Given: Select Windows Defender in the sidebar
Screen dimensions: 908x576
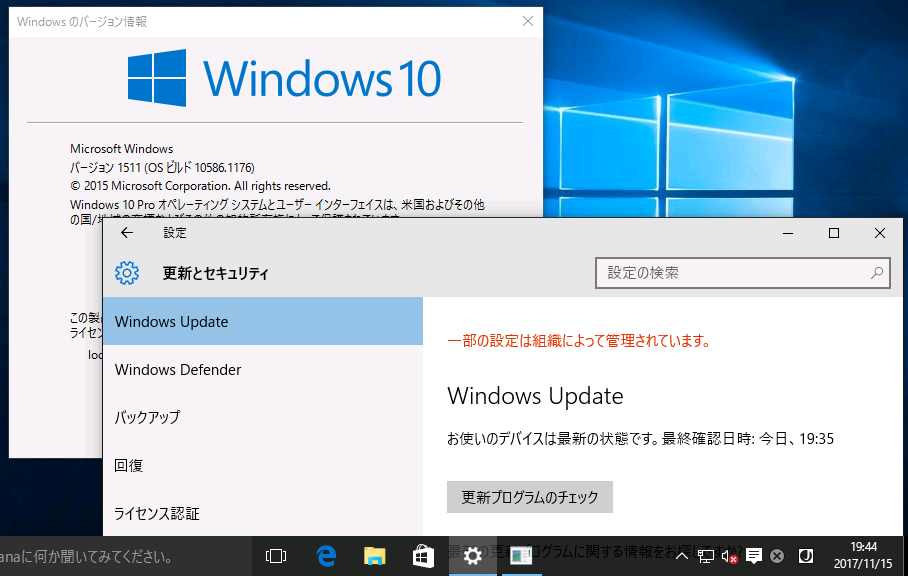Looking at the screenshot, I should (x=263, y=369).
